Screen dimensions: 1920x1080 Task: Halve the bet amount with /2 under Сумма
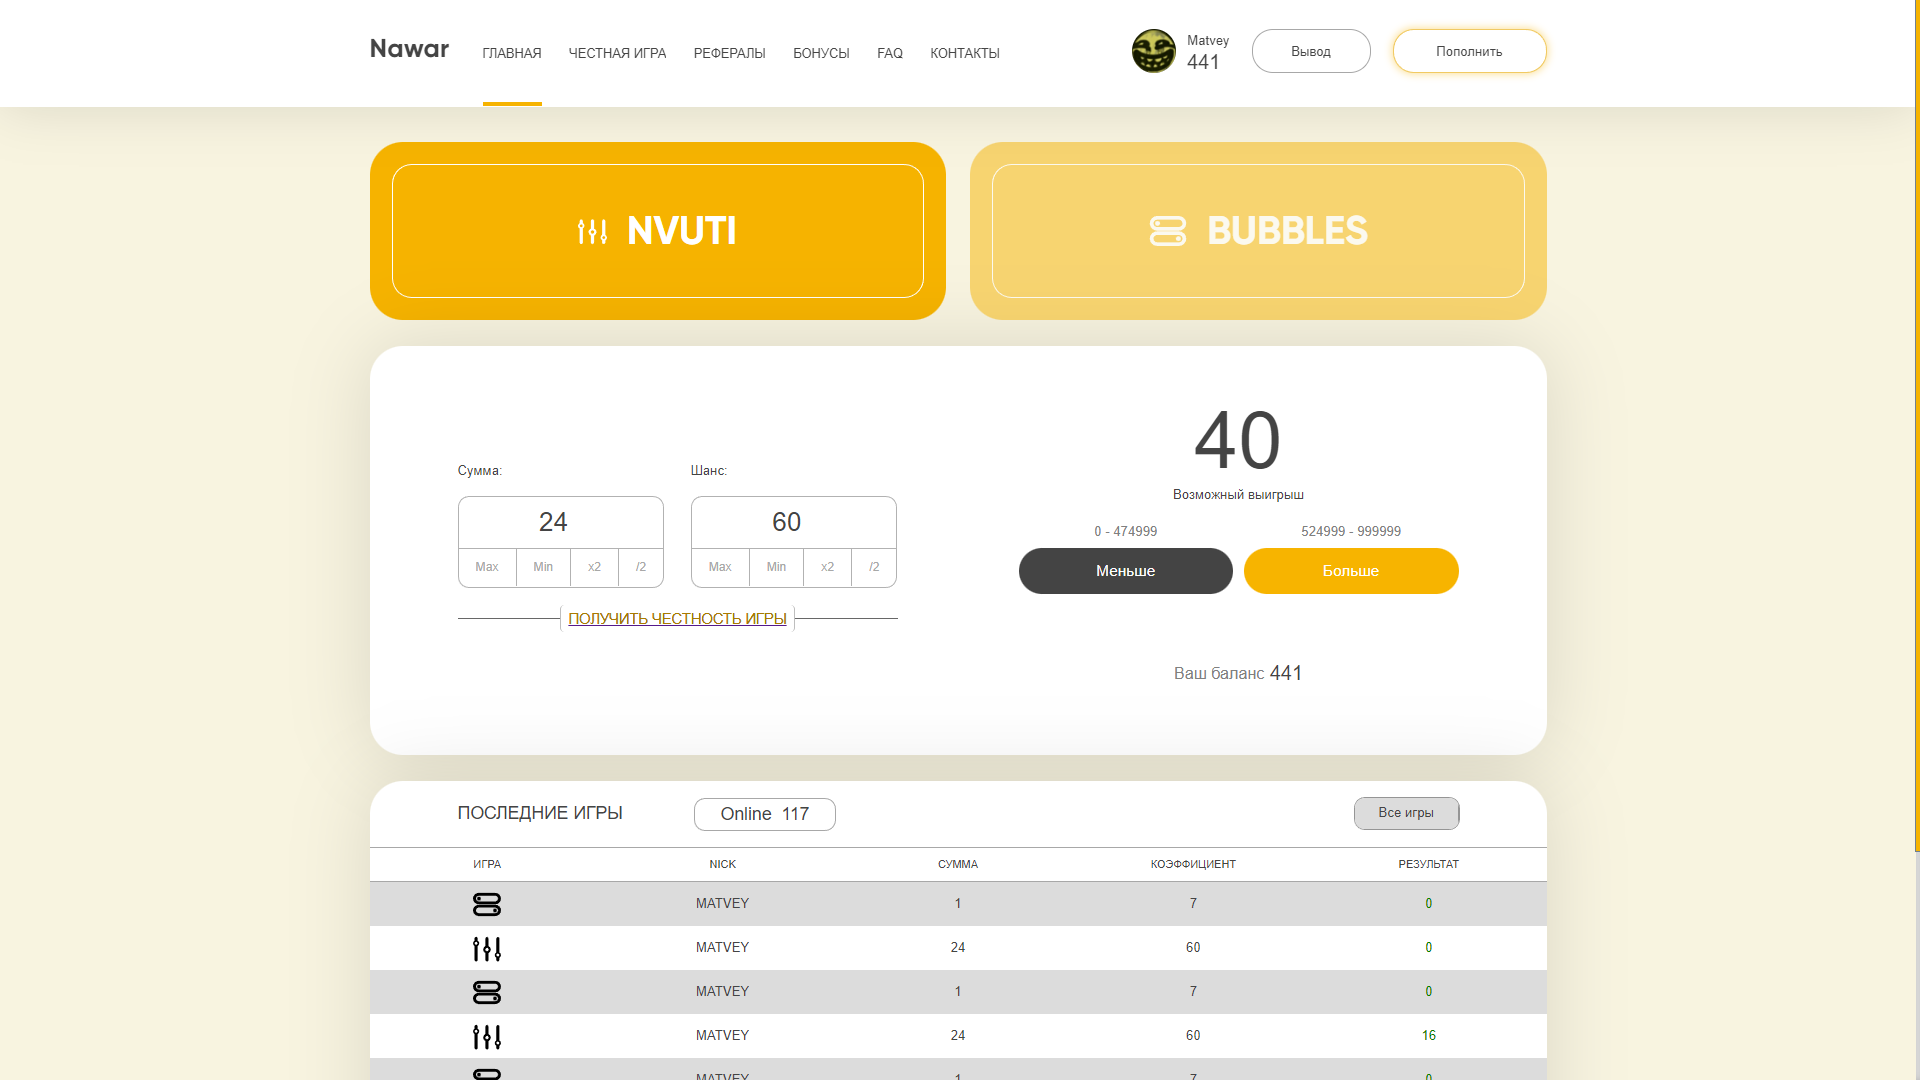(x=641, y=567)
